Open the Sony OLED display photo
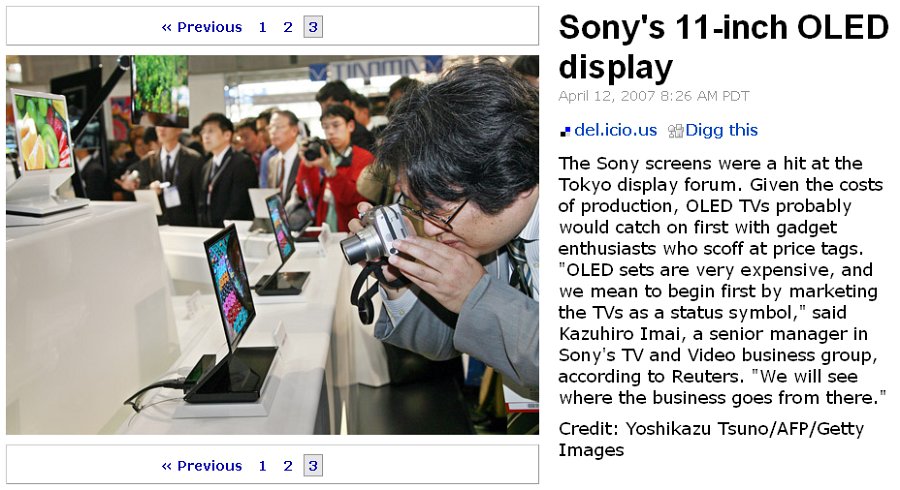The image size is (900, 490). pyautogui.click(x=273, y=245)
